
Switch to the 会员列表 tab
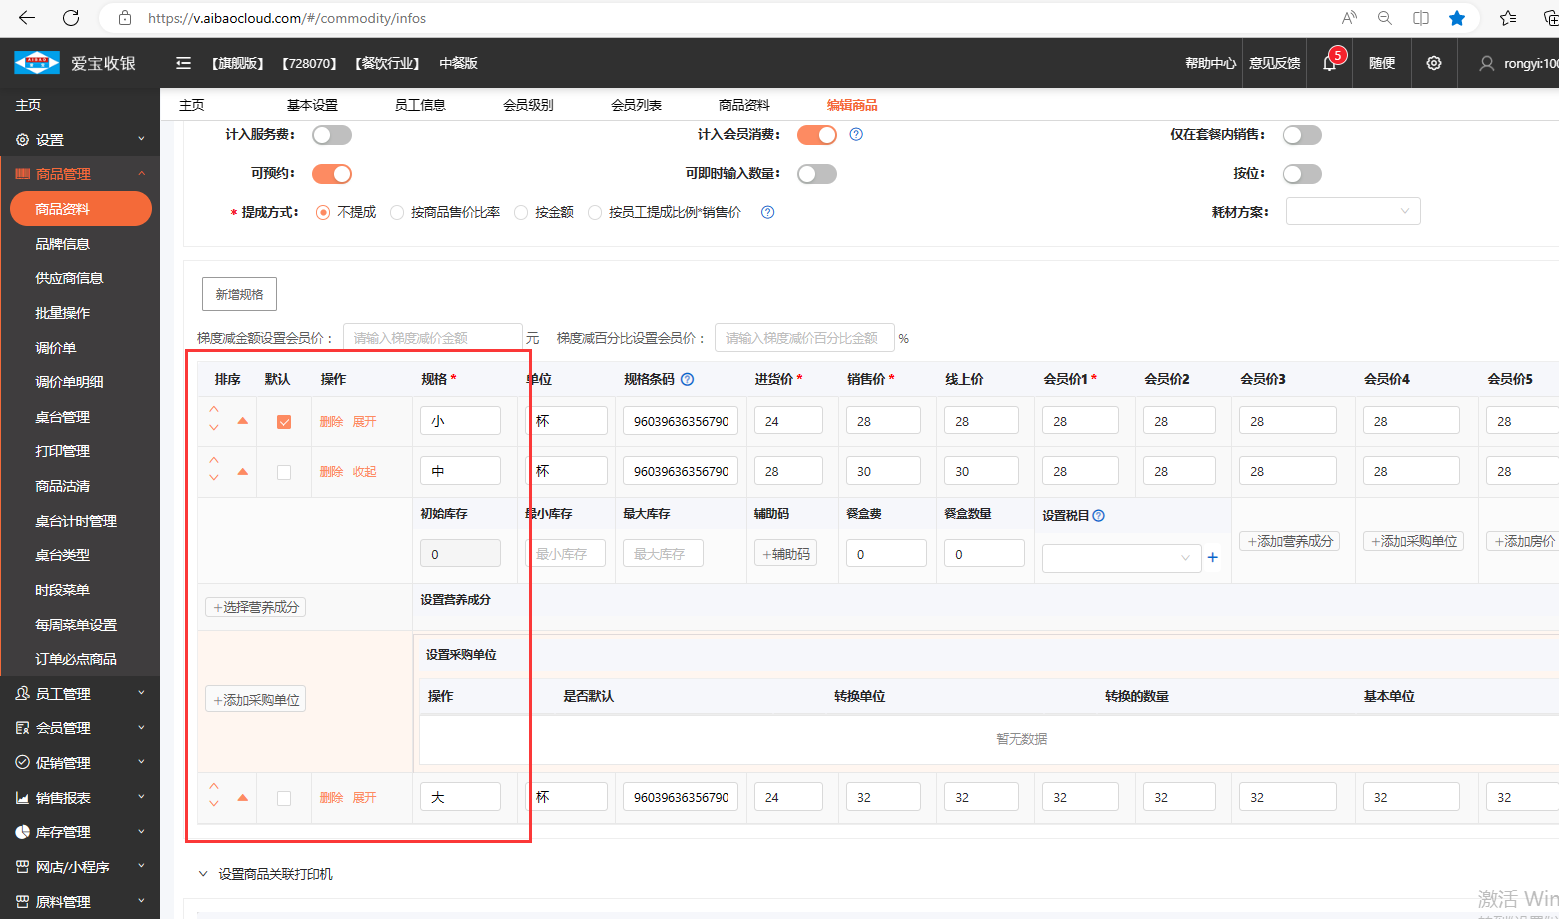click(x=636, y=105)
